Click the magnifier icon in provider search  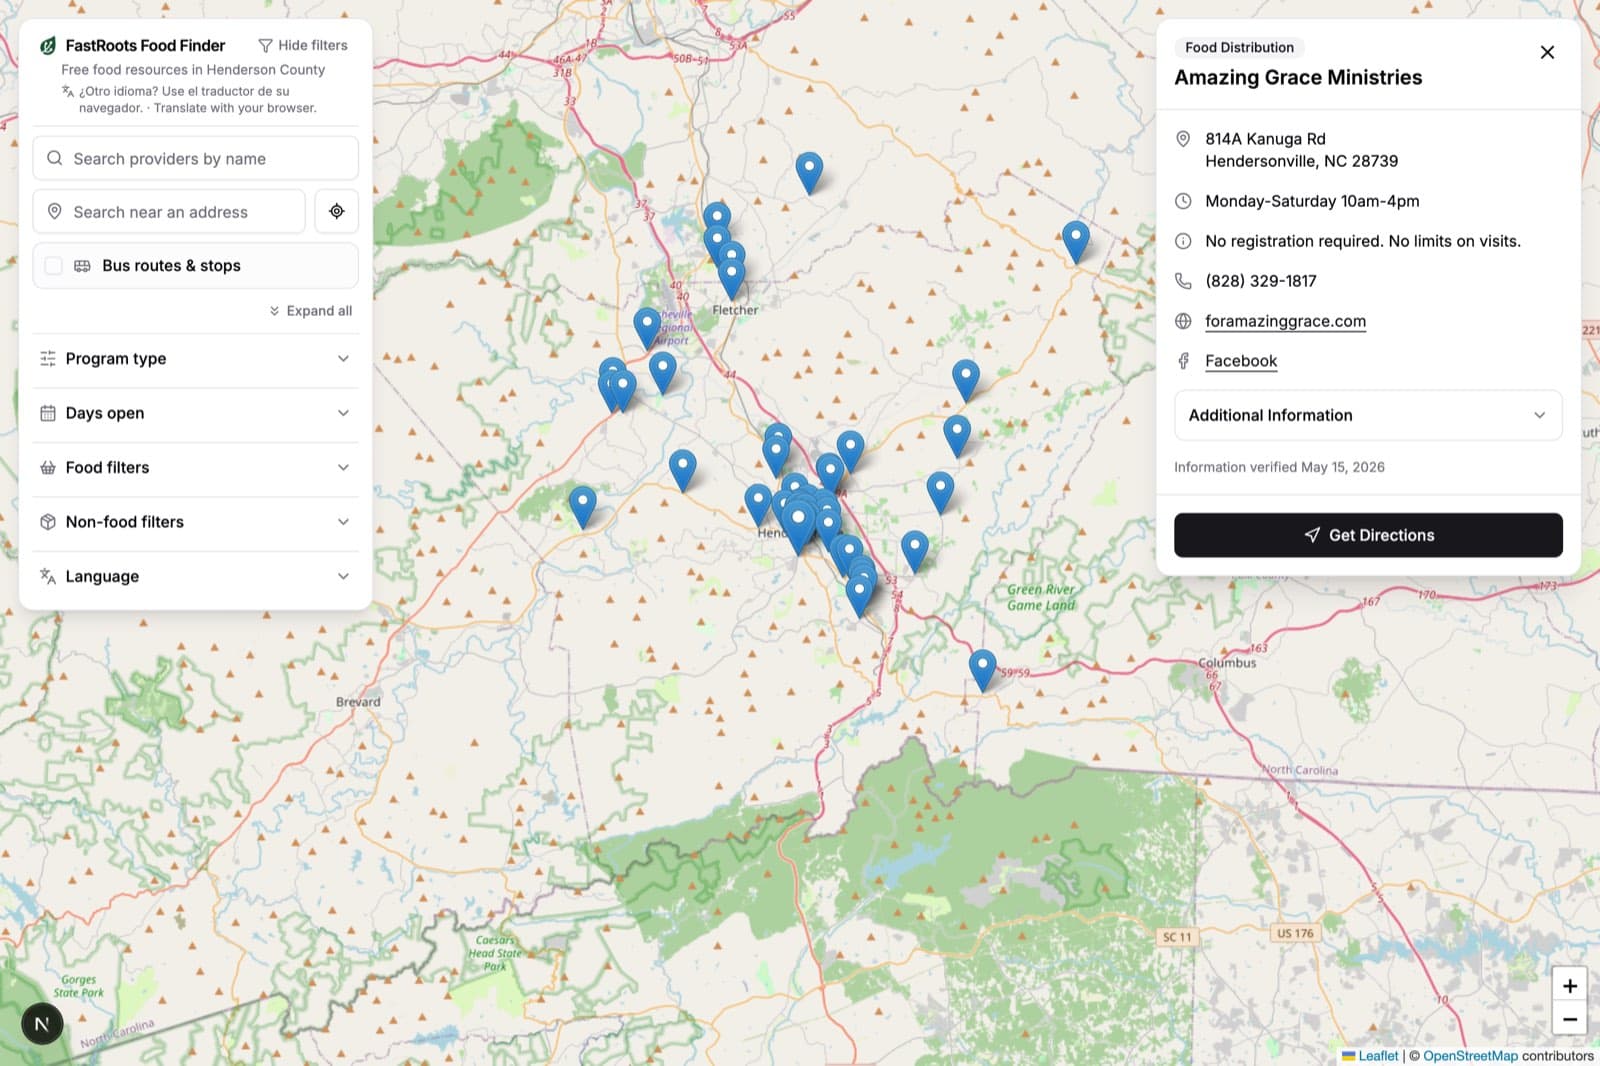click(55, 158)
